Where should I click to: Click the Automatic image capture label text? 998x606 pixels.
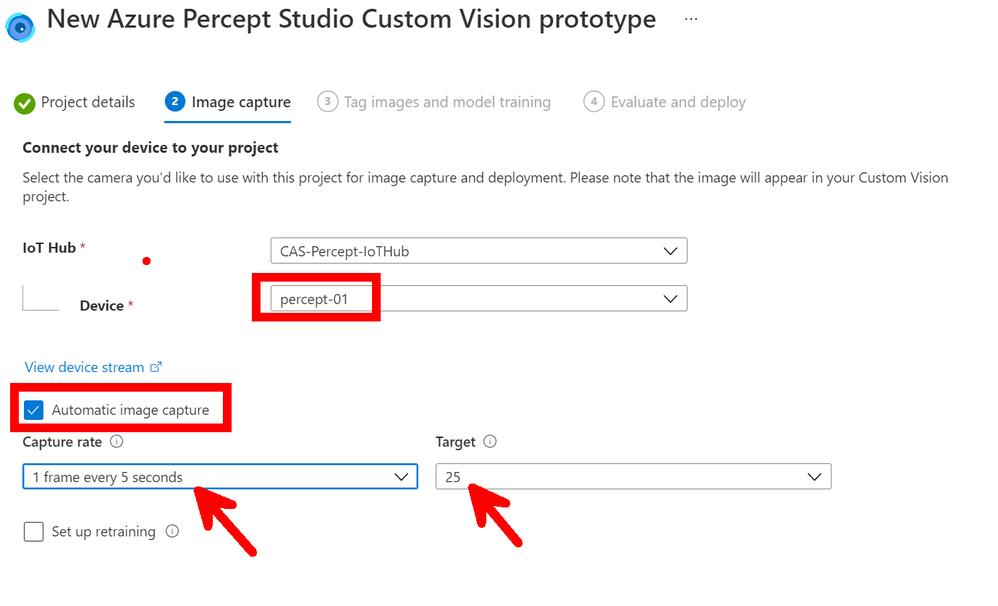[130, 409]
